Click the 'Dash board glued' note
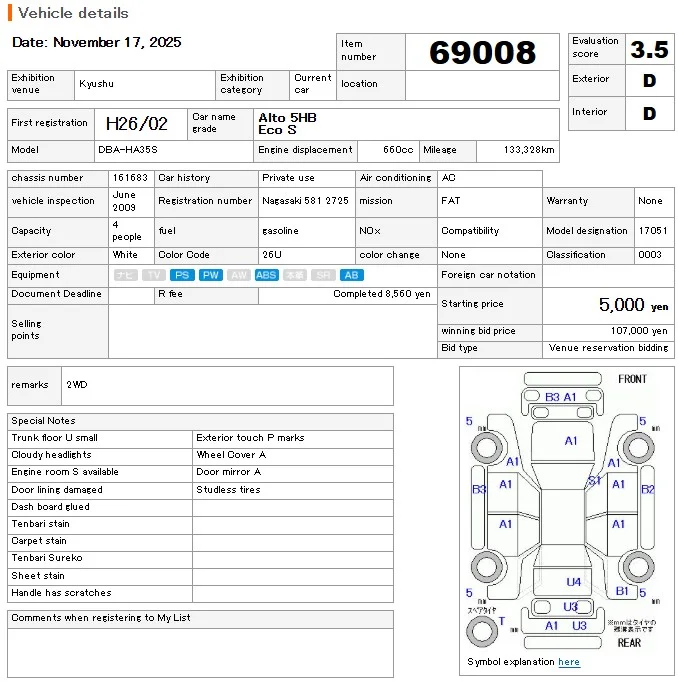Image resolution: width=678 pixels, height=682 pixels. click(50, 507)
